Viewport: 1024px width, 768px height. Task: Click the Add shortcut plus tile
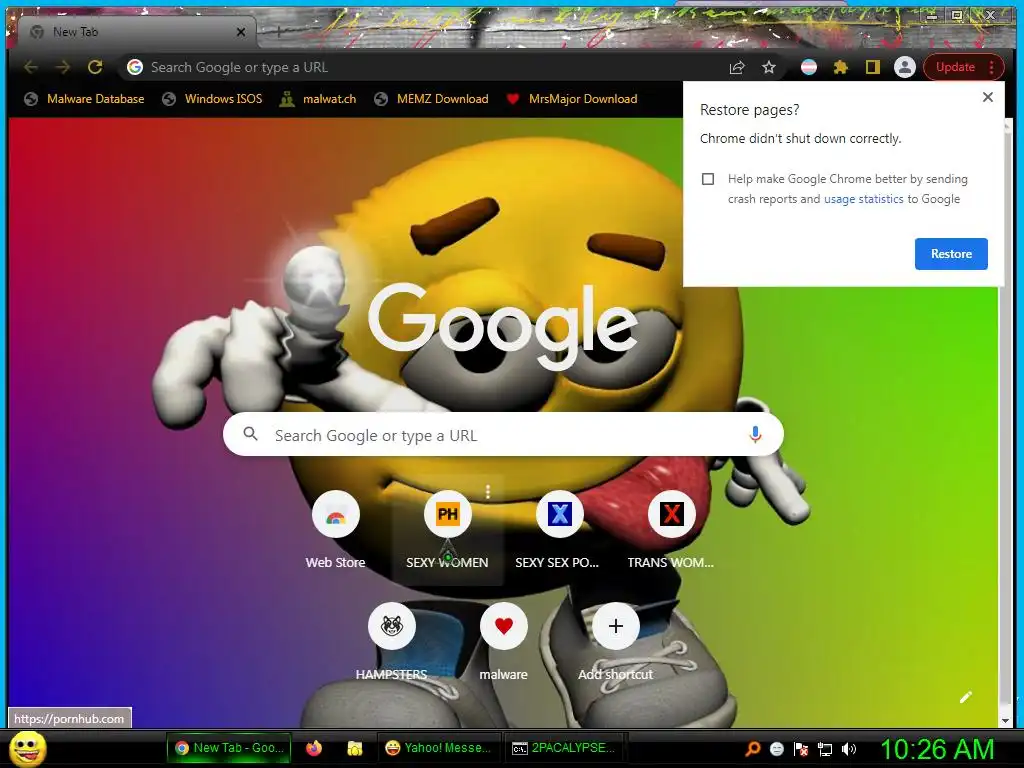(x=615, y=641)
